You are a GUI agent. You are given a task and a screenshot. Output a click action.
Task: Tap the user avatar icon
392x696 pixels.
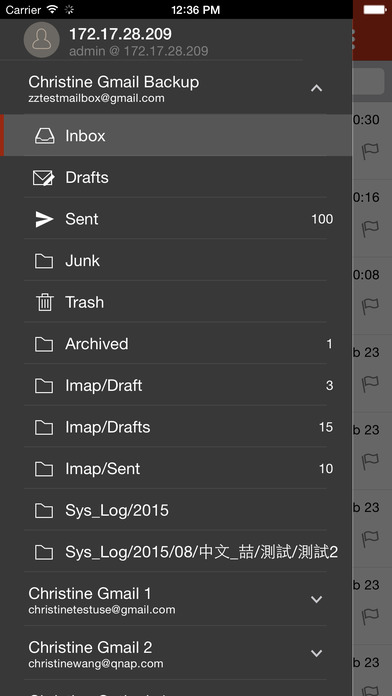[x=41, y=40]
